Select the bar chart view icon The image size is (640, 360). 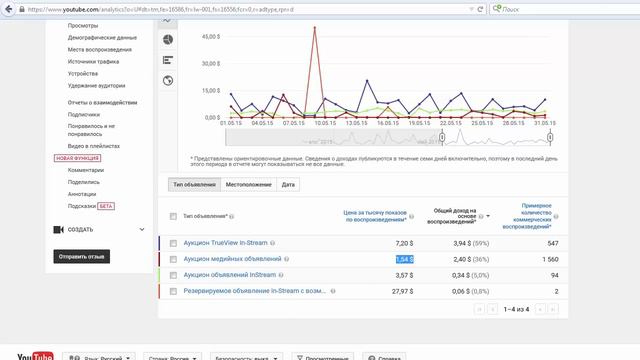tap(168, 60)
